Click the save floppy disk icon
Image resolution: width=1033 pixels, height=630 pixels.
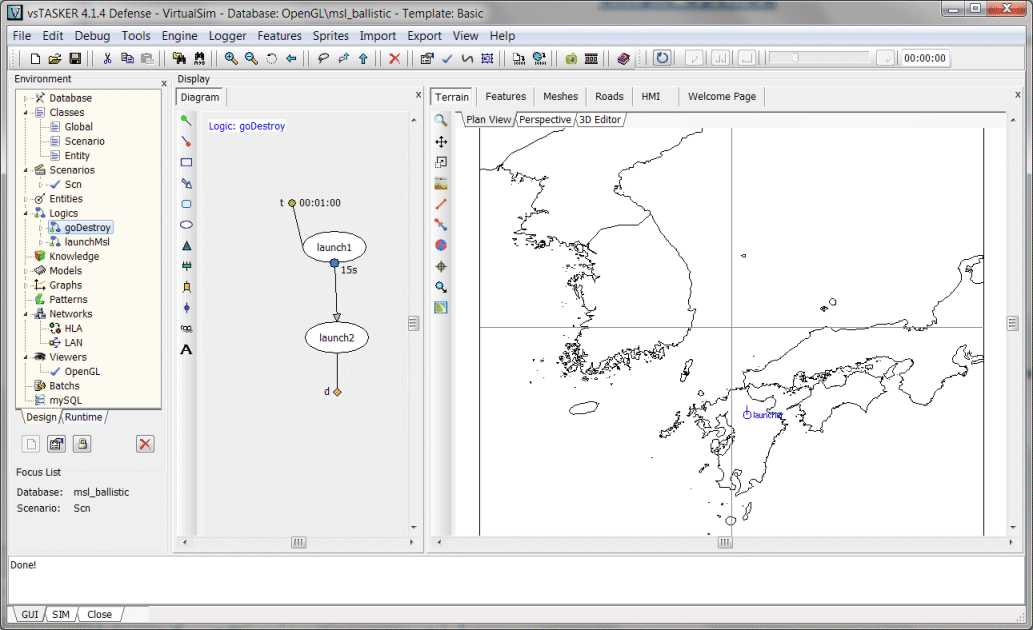point(75,59)
